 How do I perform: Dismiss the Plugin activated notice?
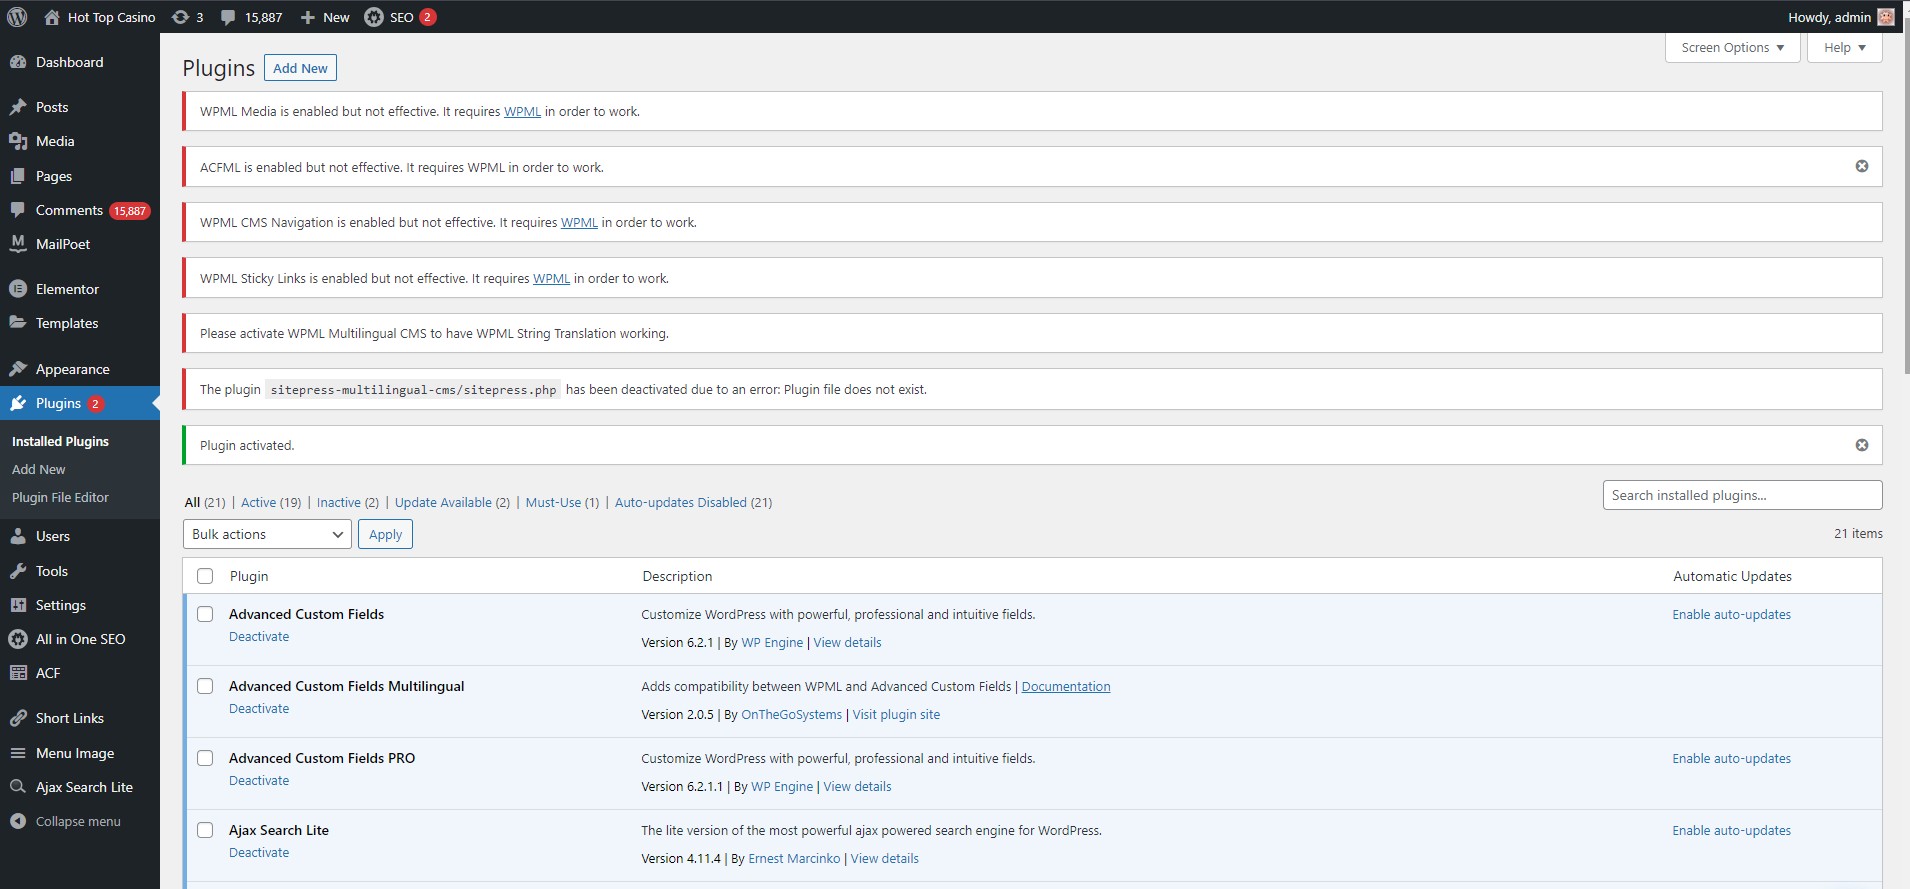click(x=1862, y=445)
